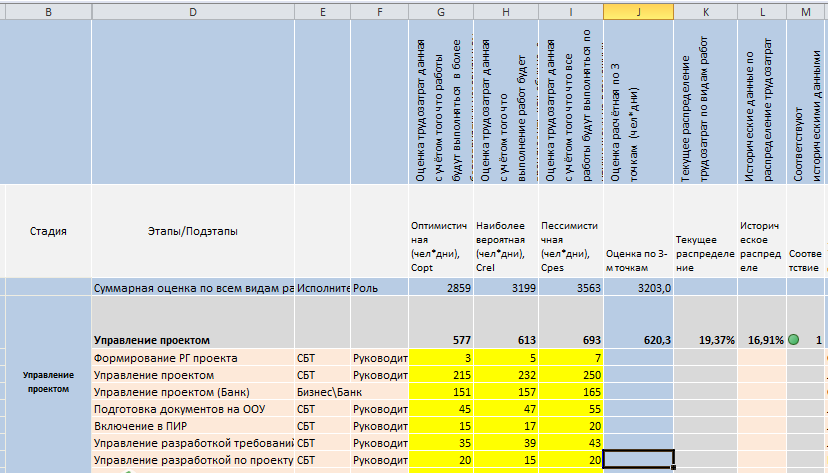Select total value 3563
This screenshot has height=473, width=828.
tap(571, 288)
